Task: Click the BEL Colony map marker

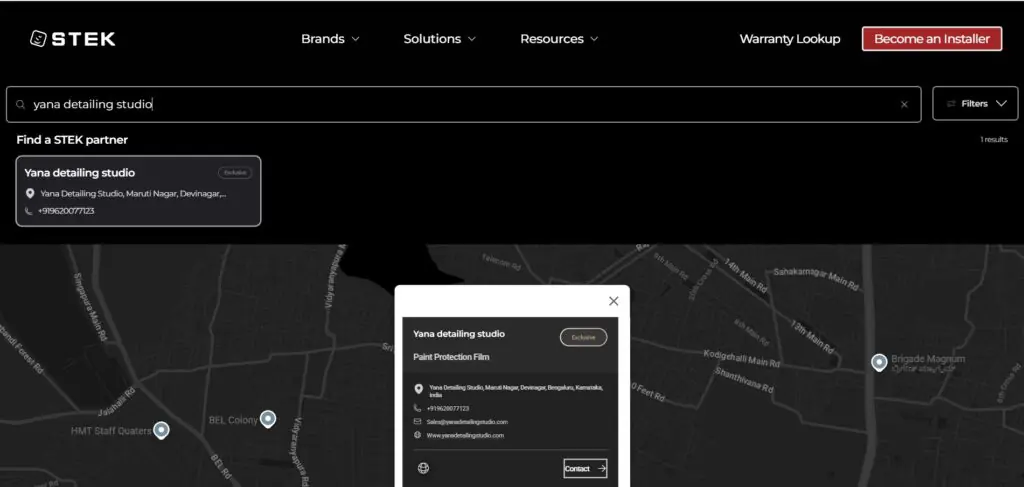Action: (x=268, y=419)
